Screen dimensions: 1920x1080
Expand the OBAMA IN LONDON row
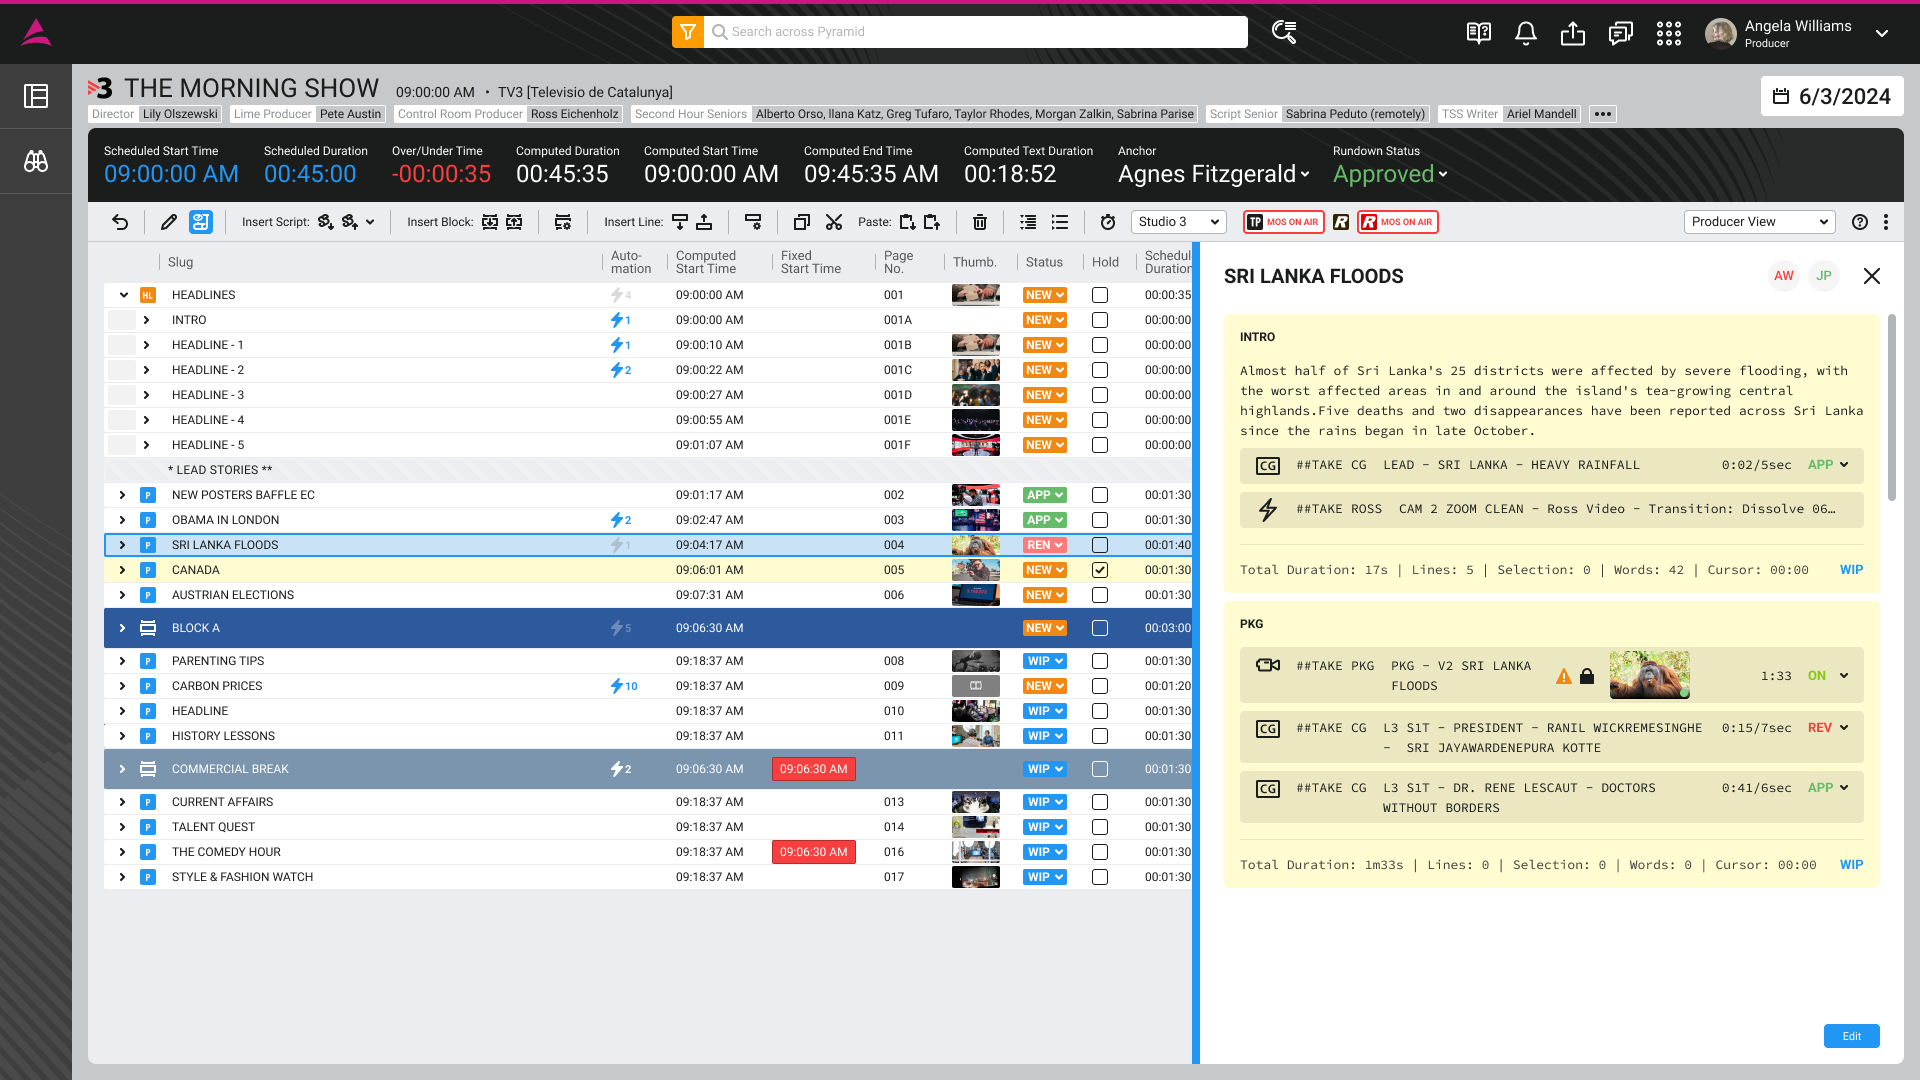(122, 520)
